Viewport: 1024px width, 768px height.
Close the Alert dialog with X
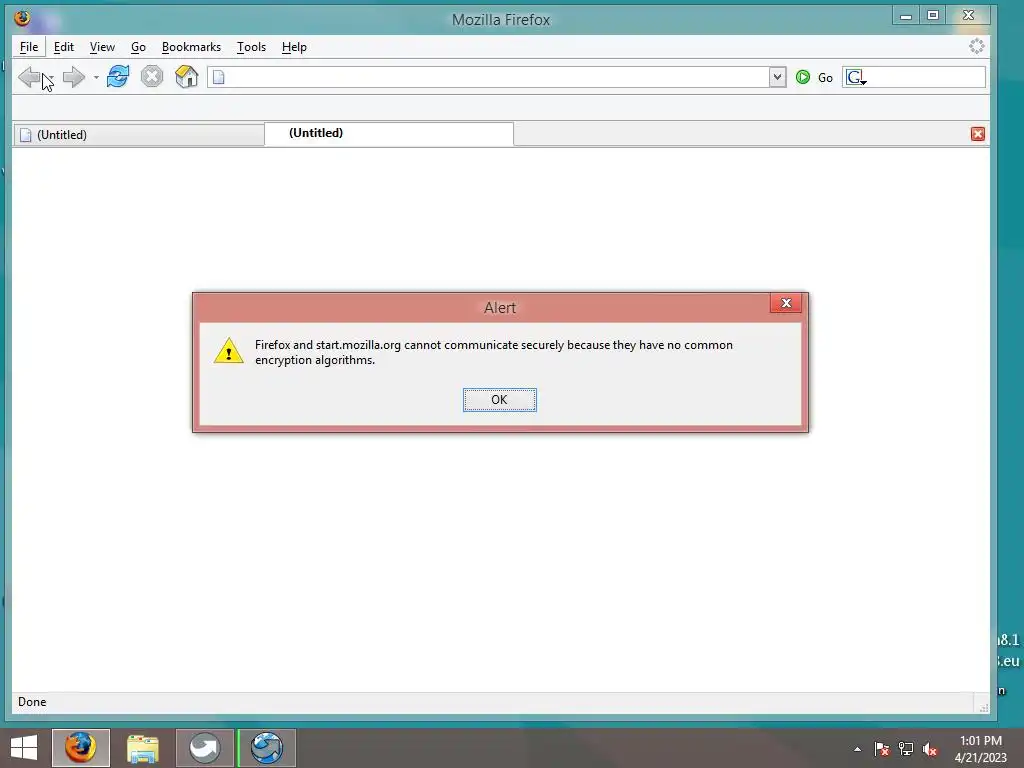tap(786, 303)
